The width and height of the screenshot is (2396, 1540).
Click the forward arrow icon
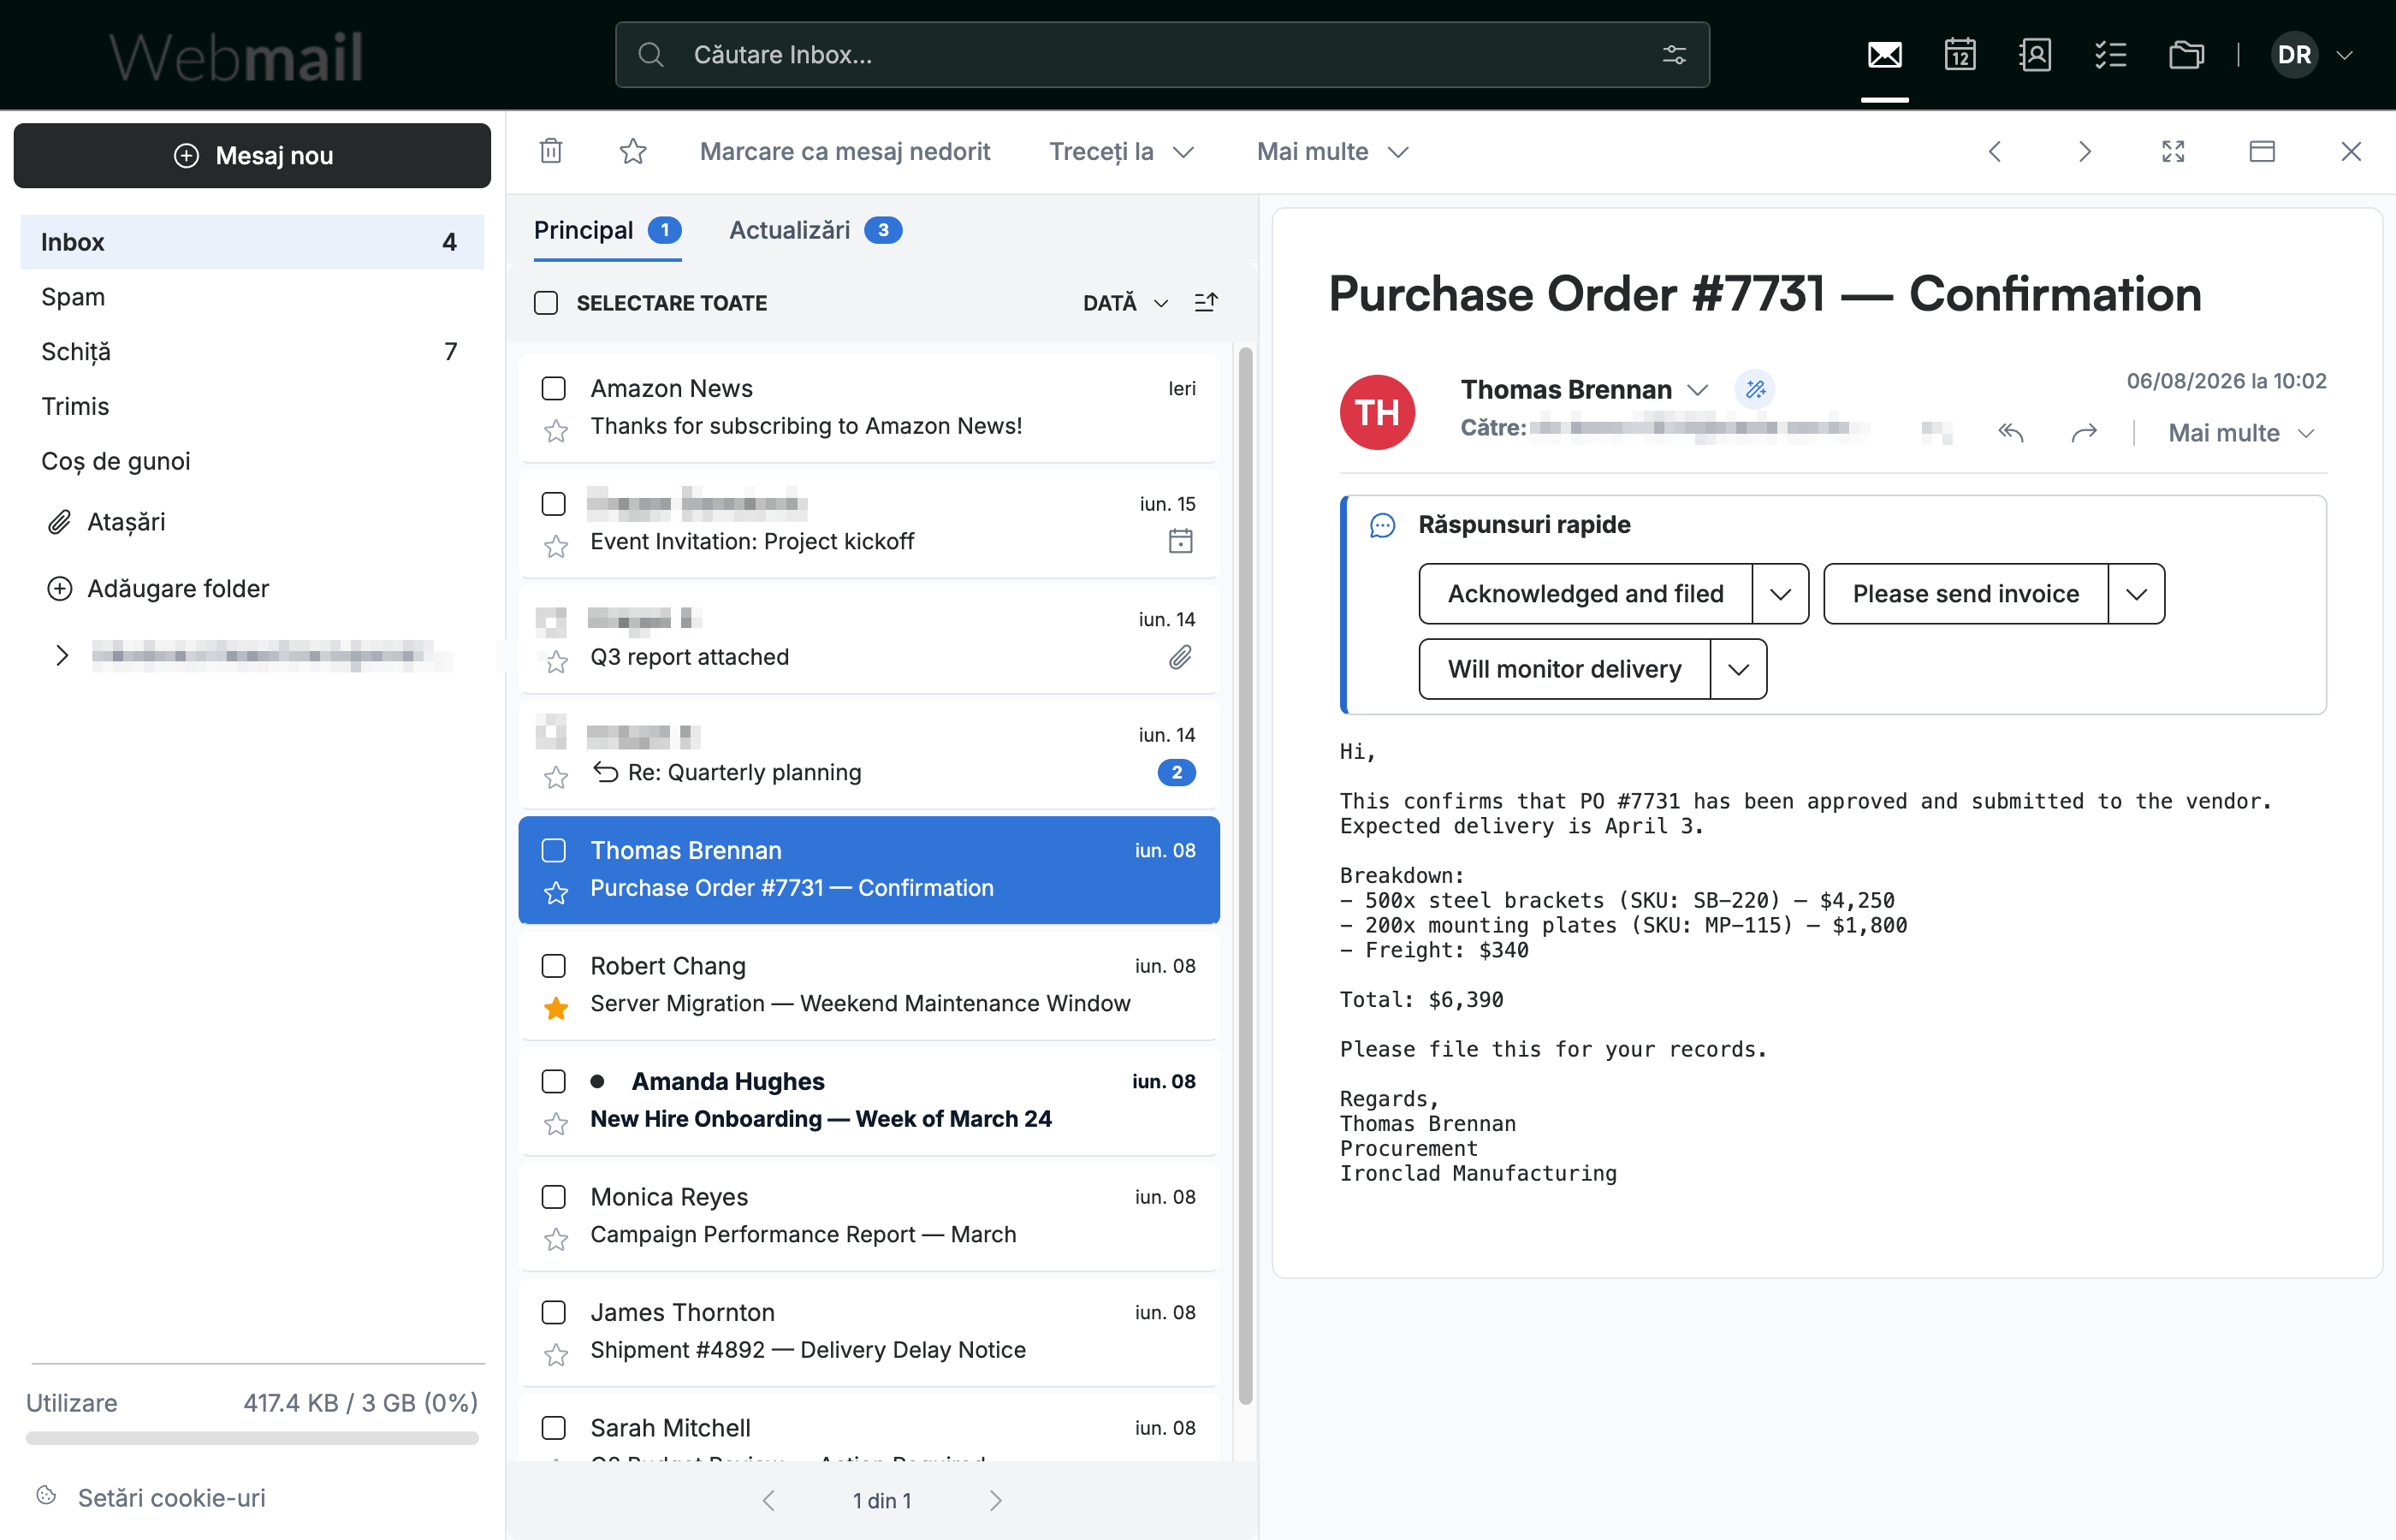2084,432
